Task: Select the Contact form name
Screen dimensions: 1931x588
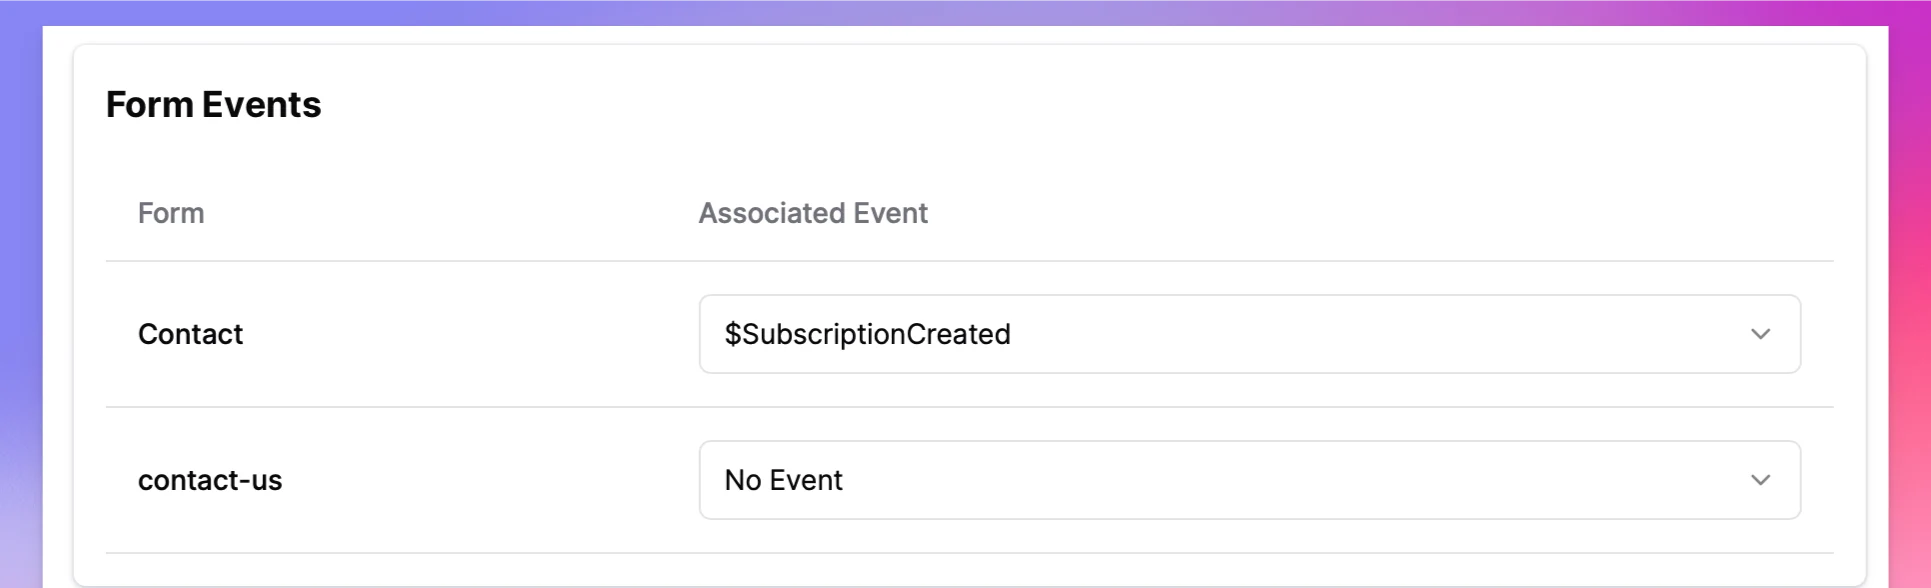Action: (x=190, y=334)
